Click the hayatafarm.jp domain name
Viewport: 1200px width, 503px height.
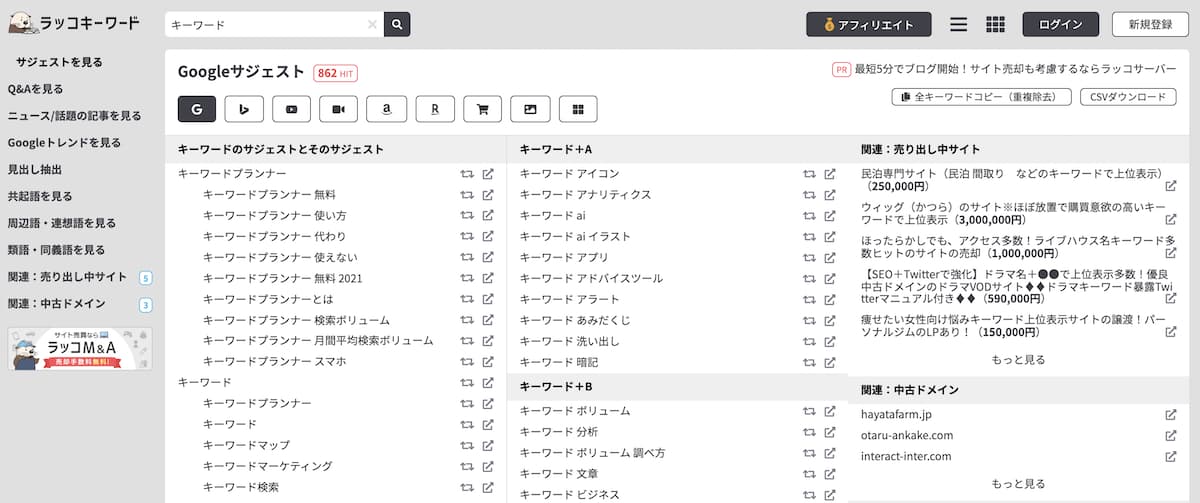pos(896,414)
